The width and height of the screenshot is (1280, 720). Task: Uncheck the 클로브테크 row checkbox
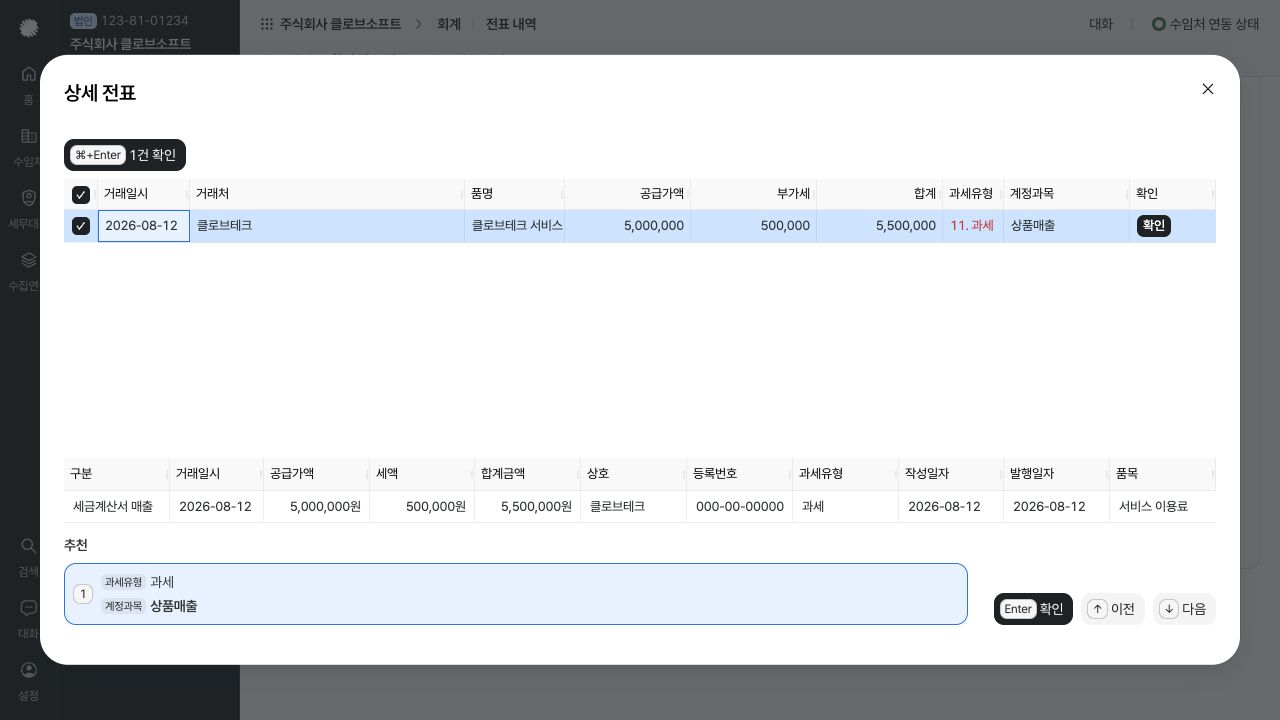(x=81, y=226)
